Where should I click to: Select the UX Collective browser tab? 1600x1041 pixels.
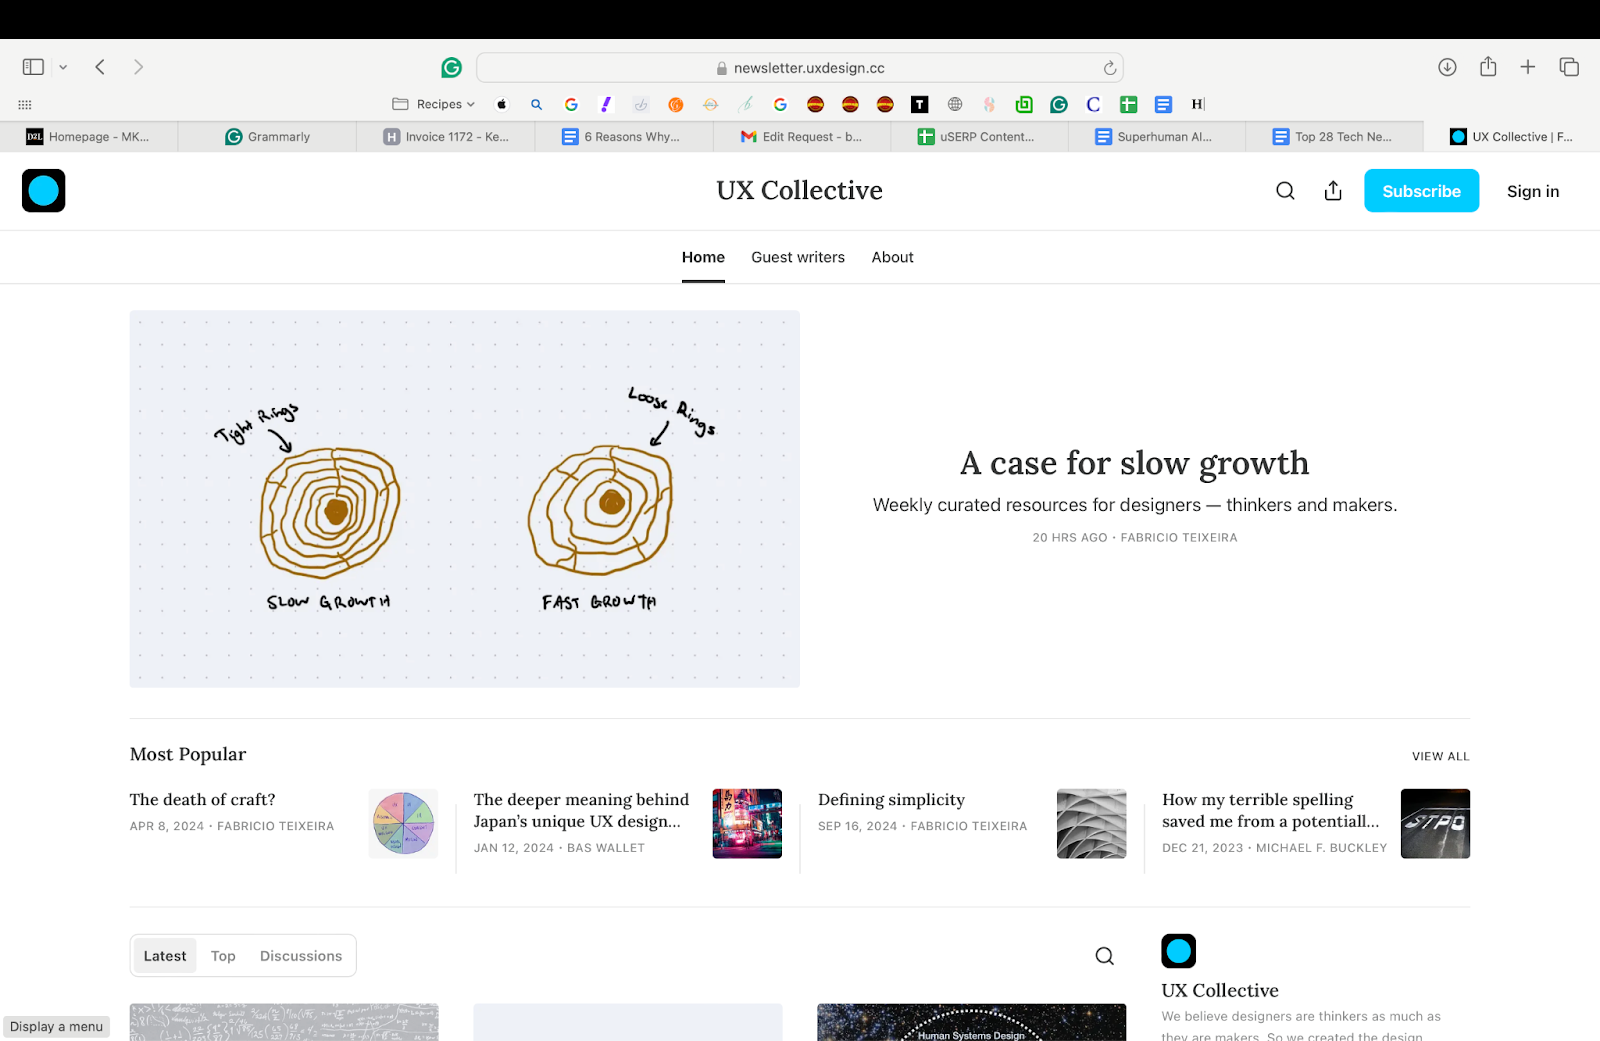pyautogui.click(x=1512, y=137)
